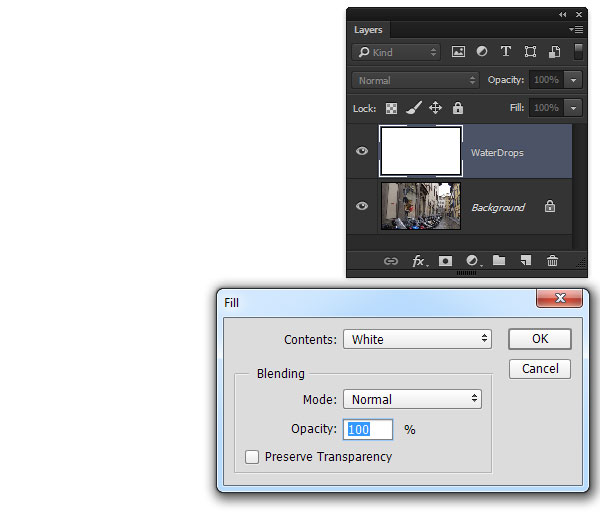
Task: Delete layer using the trash icon
Action: tap(552, 261)
